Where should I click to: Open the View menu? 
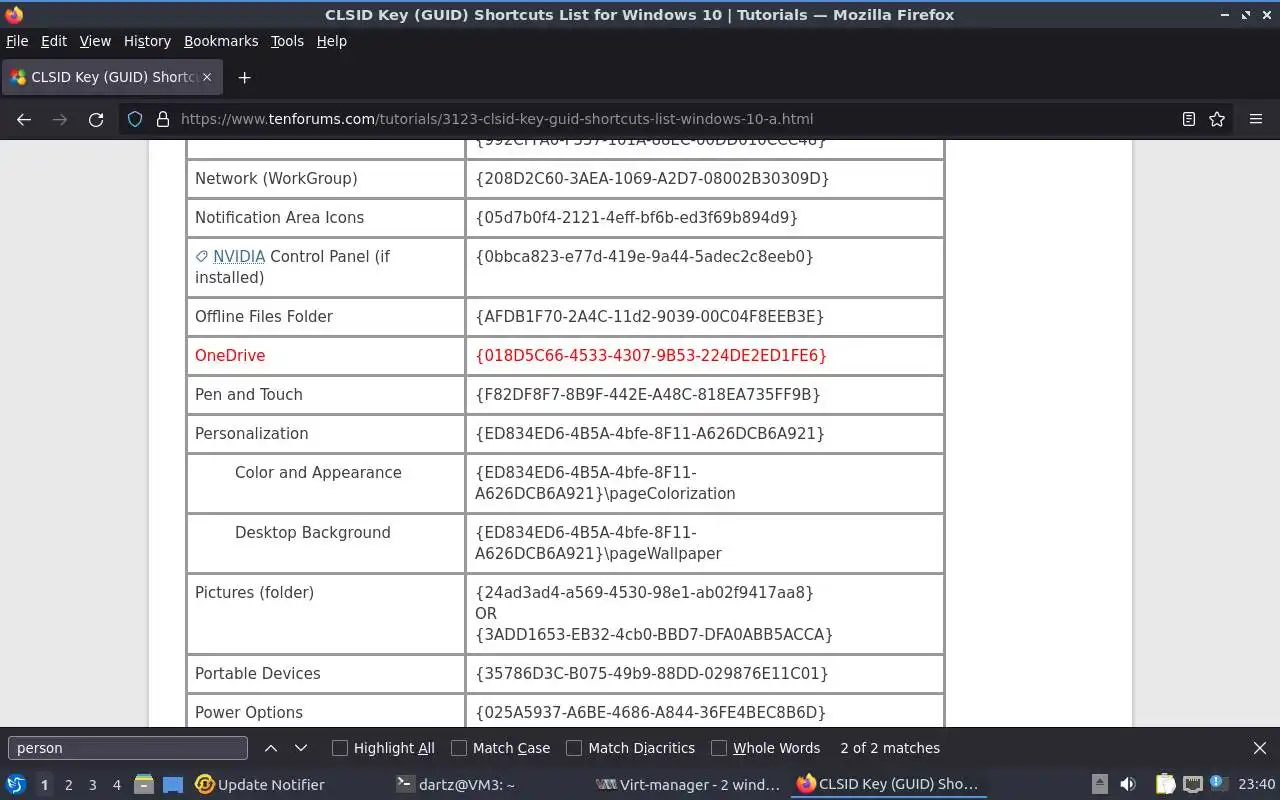pos(95,41)
